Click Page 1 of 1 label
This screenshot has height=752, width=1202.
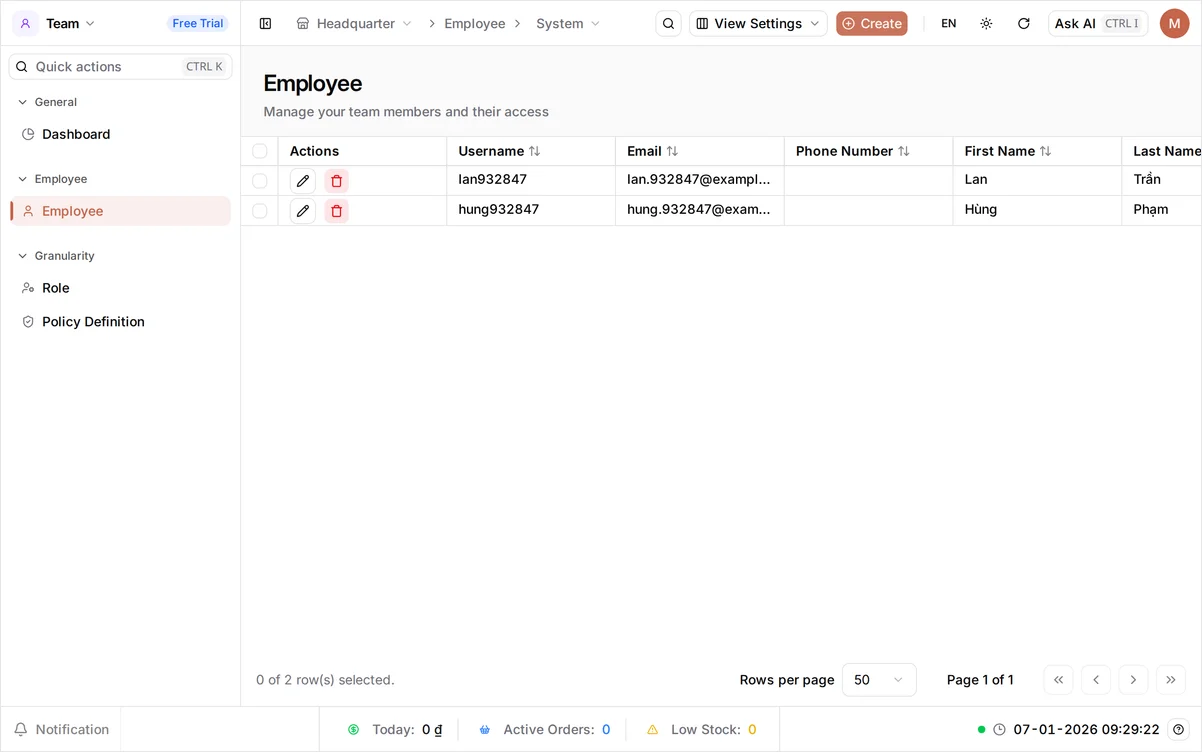pos(980,680)
